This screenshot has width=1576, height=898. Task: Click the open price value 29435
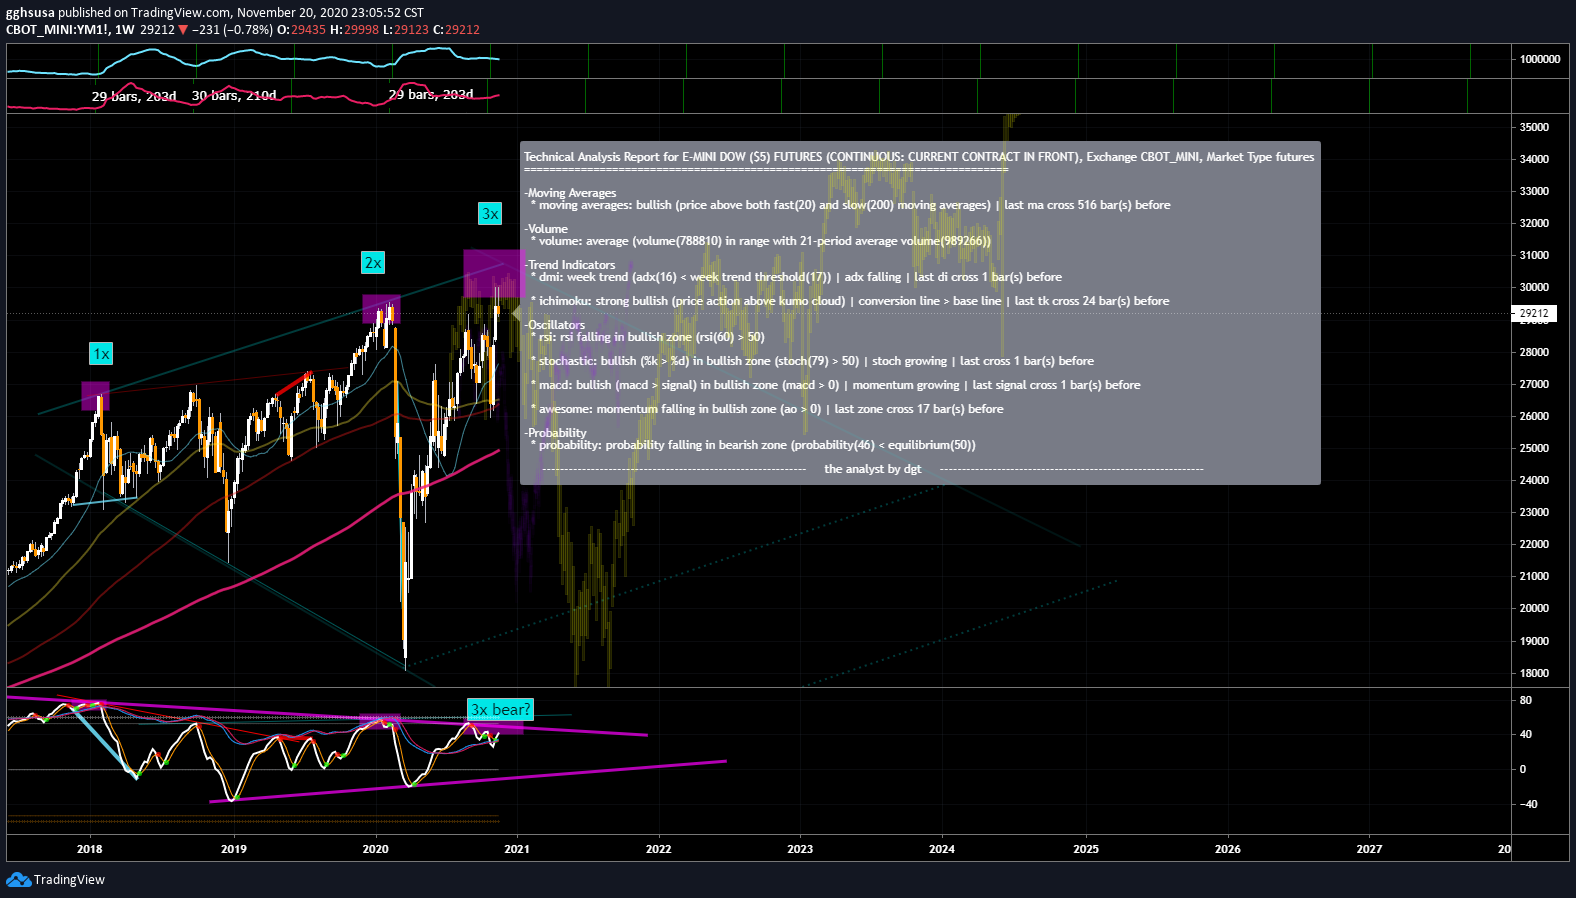tap(309, 30)
